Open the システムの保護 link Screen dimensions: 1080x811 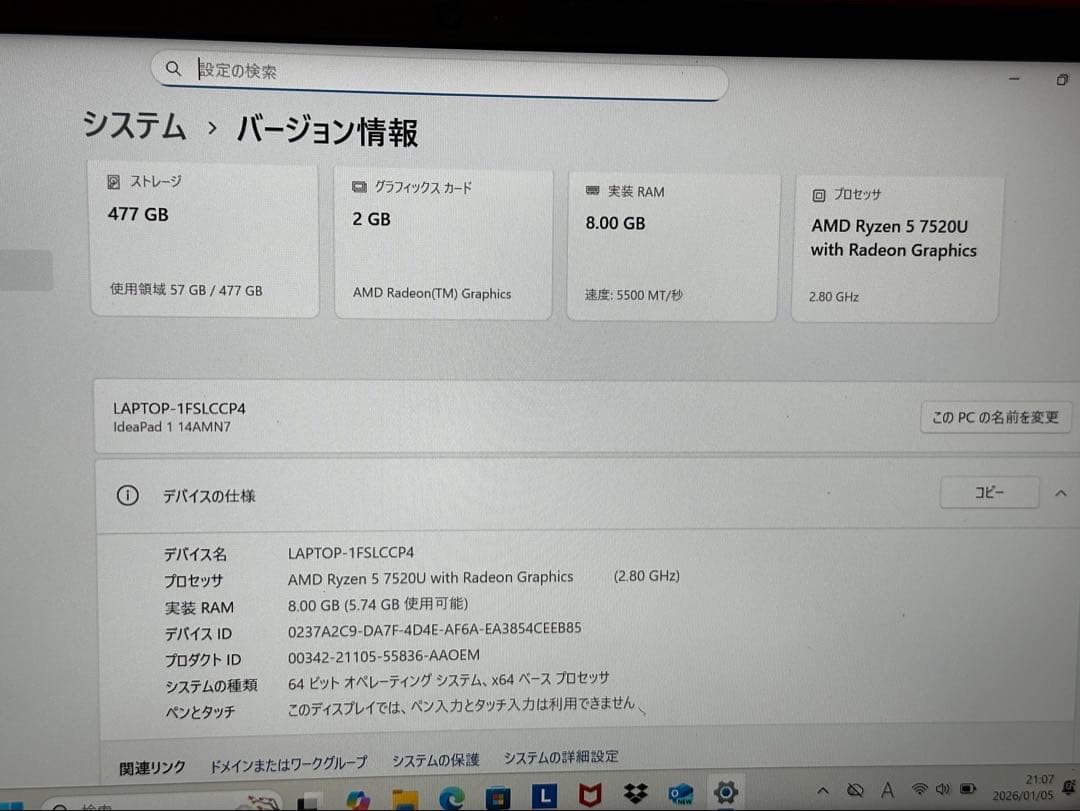coord(437,760)
